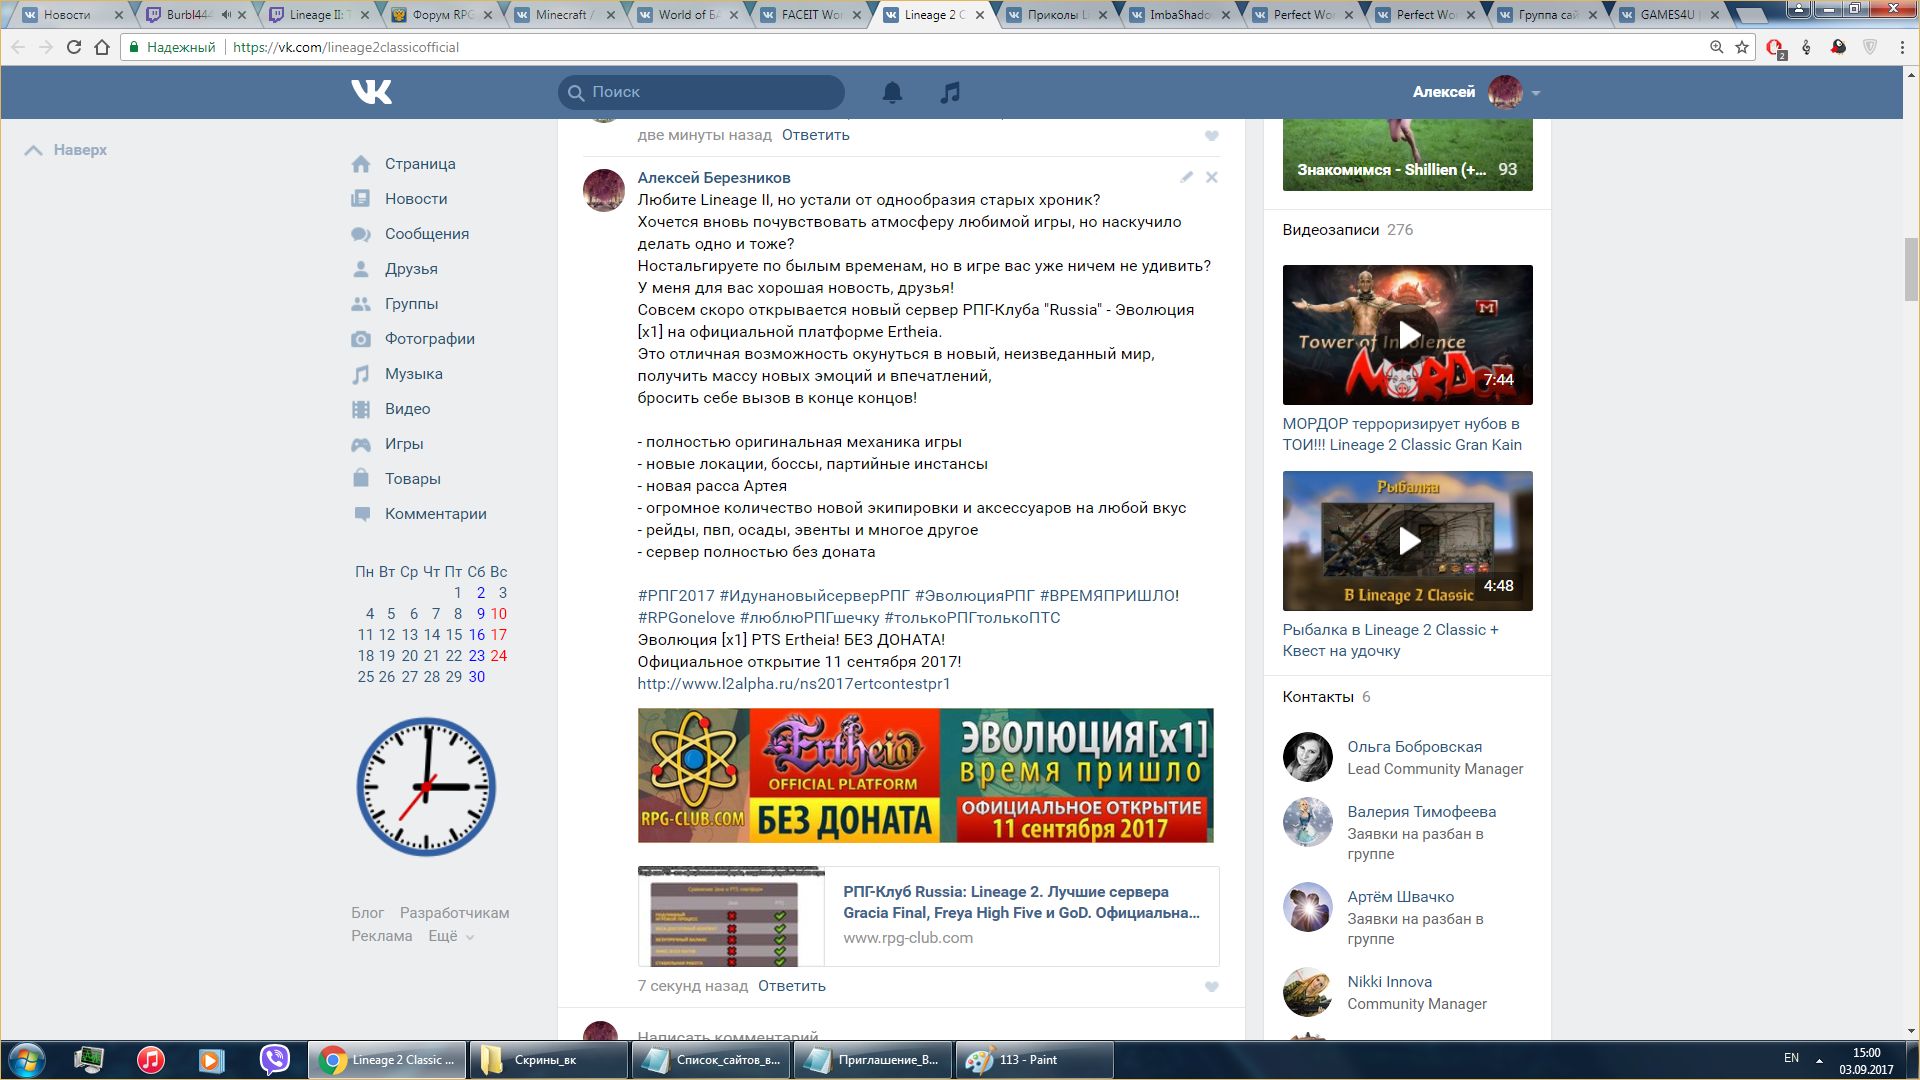Open the music player icon in header
Screen dimensions: 1920x1080
coord(950,92)
